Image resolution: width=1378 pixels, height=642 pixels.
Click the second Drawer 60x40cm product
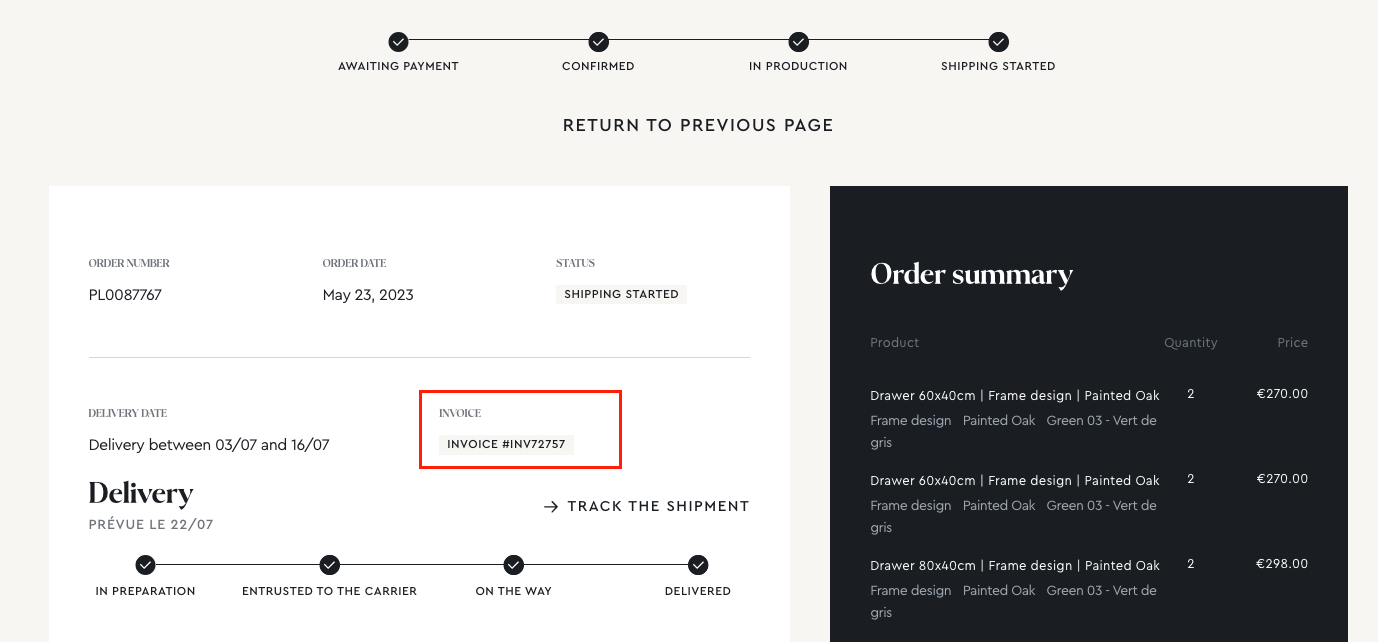[1014, 480]
